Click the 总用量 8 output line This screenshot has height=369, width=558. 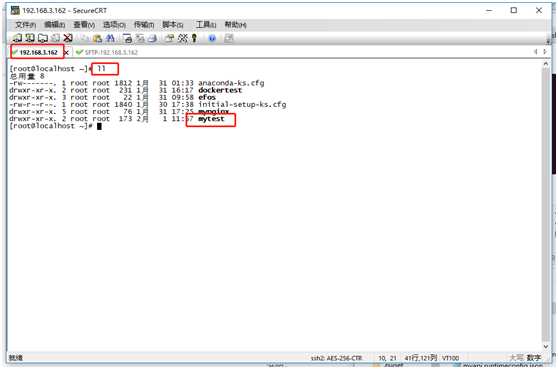tap(27, 76)
